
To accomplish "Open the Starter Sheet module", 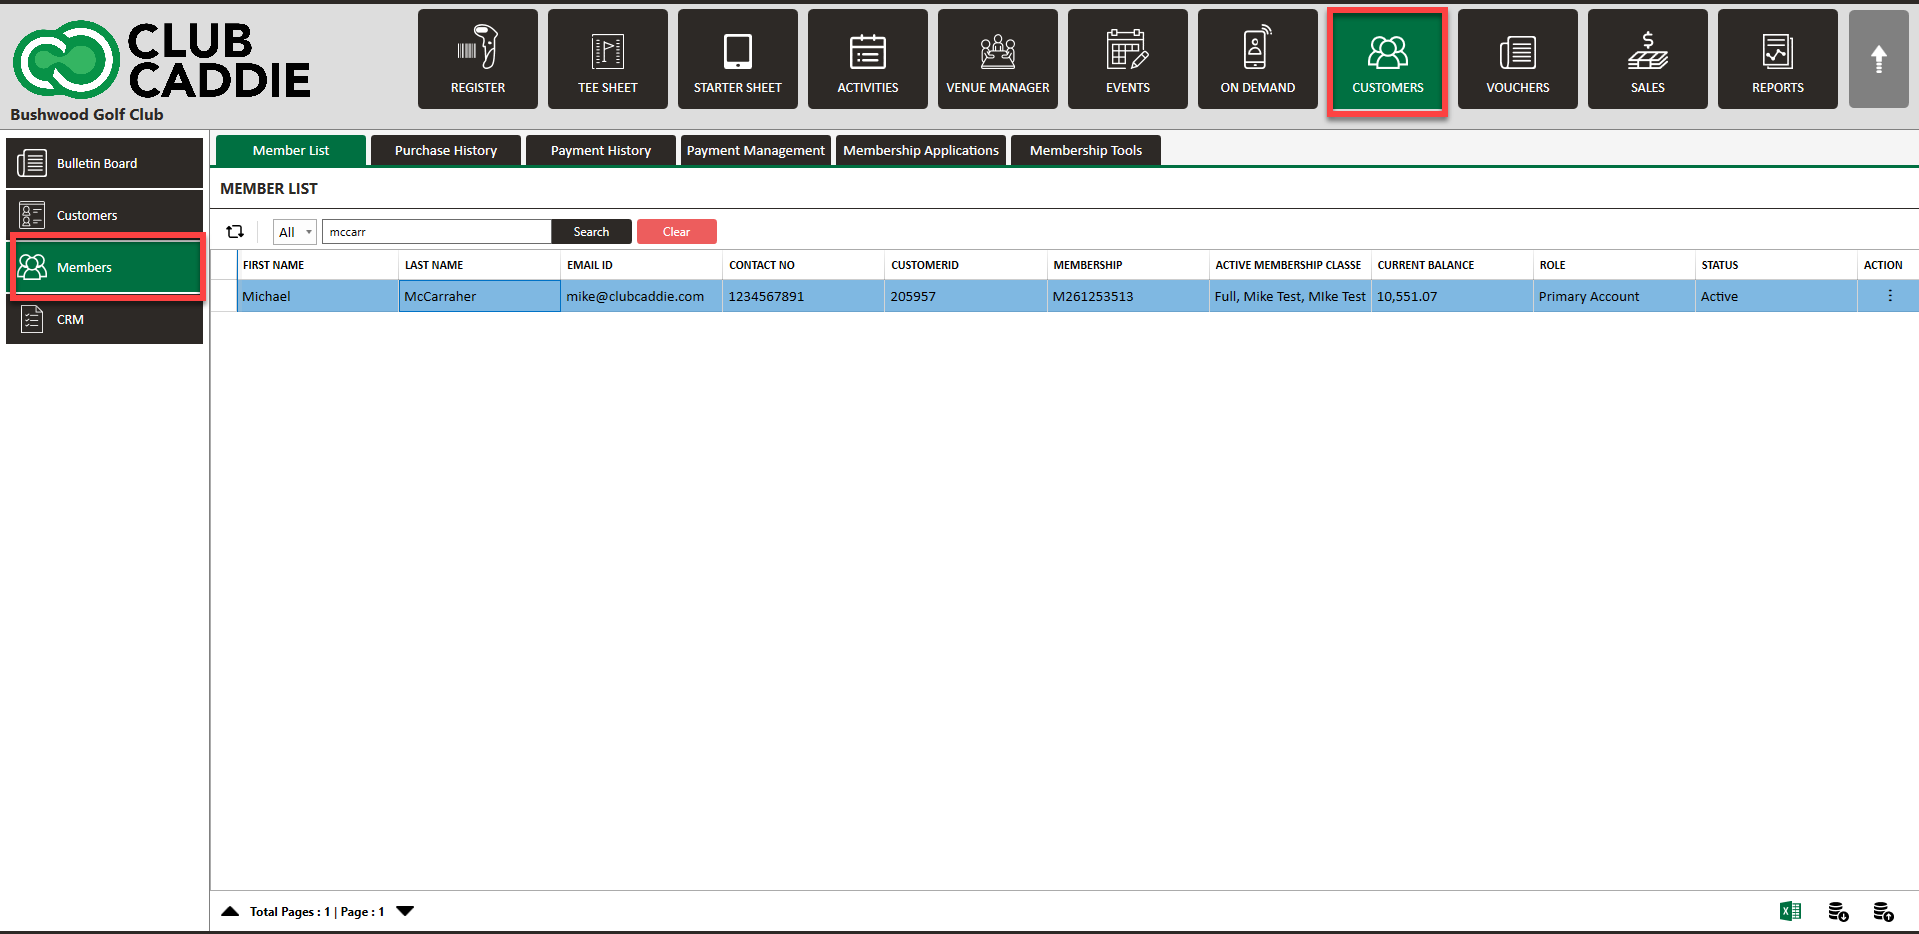I will pos(738,59).
